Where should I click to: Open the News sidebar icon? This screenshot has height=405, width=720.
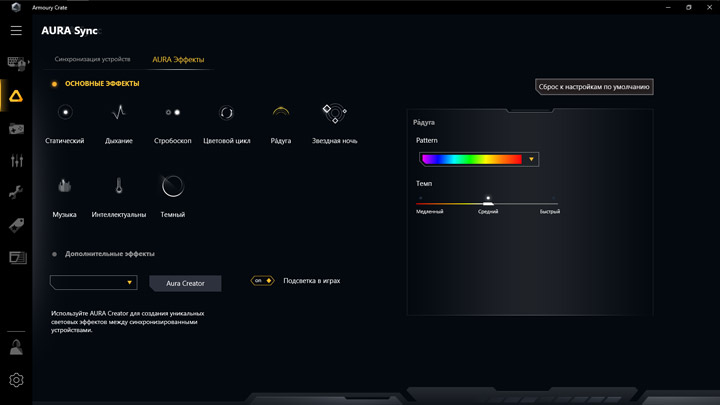[x=17, y=258]
